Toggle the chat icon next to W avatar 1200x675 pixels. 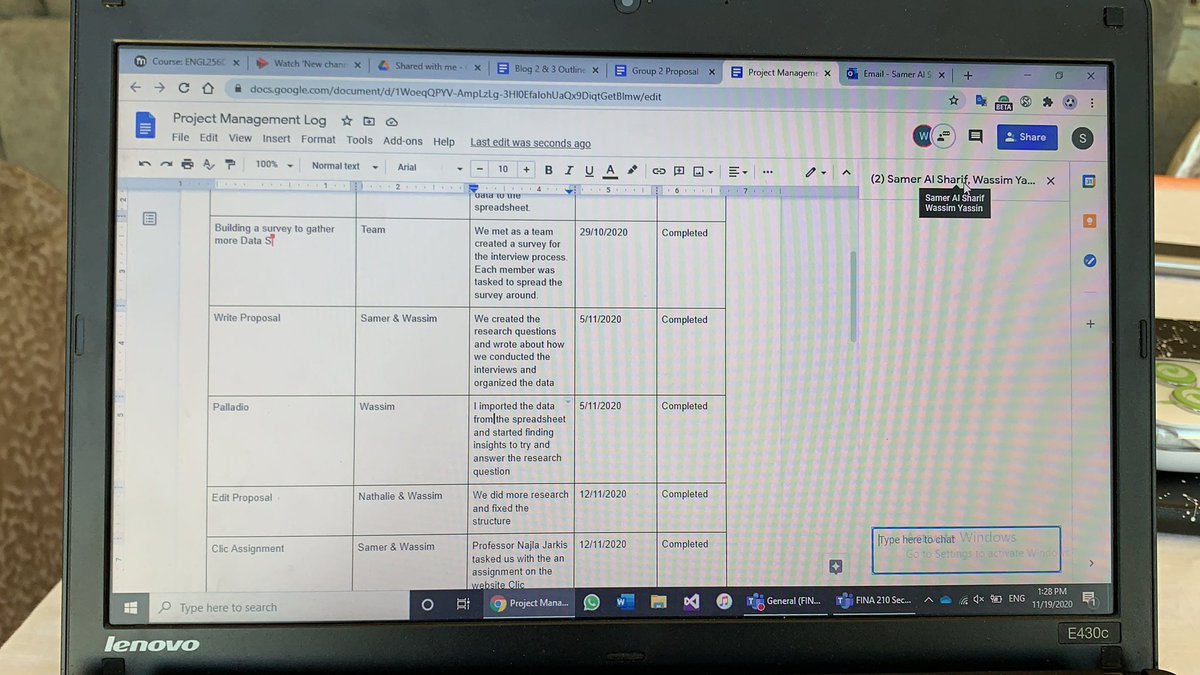(x=944, y=136)
